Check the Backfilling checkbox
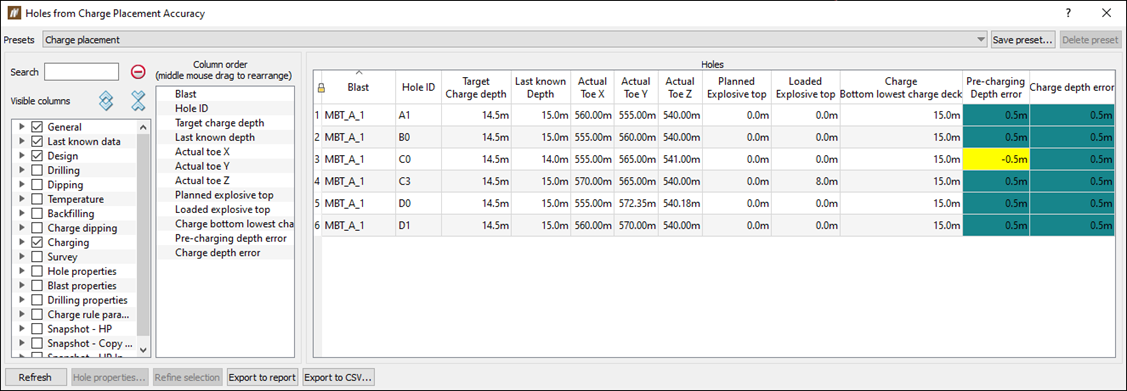1127x391 pixels. [x=37, y=213]
